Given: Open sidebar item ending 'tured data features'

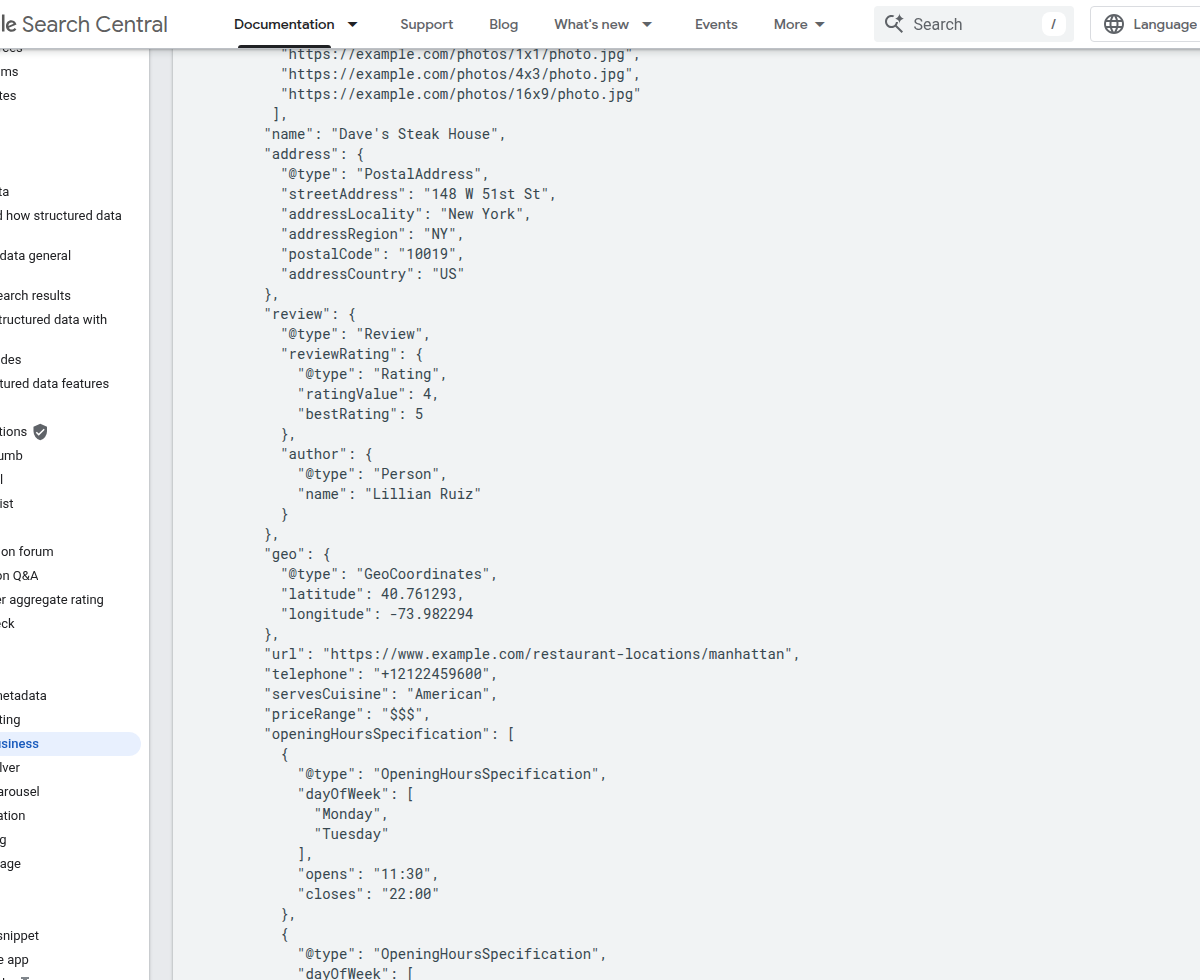Looking at the screenshot, I should [x=55, y=384].
